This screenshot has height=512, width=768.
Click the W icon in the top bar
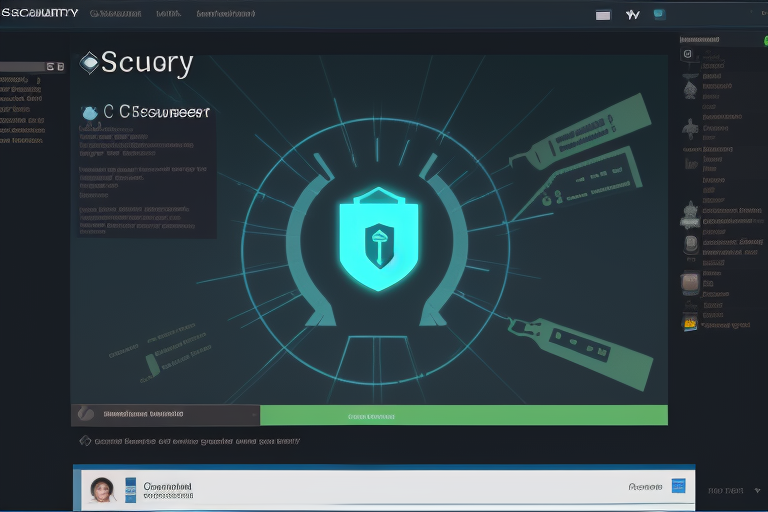(x=632, y=15)
